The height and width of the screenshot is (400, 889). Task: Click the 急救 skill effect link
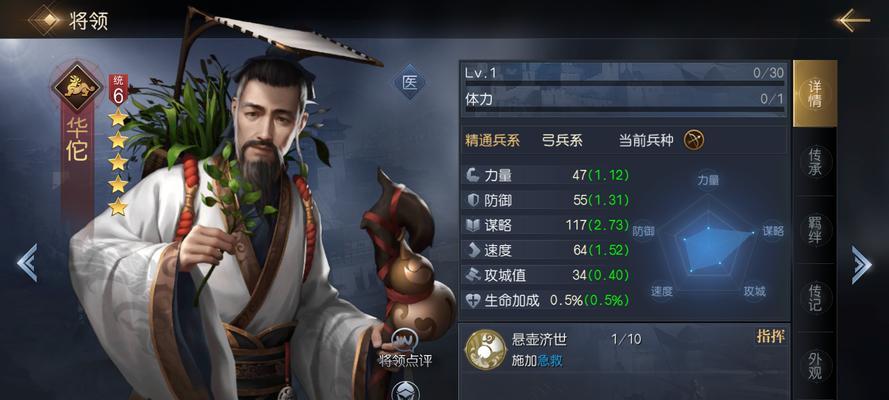click(550, 361)
